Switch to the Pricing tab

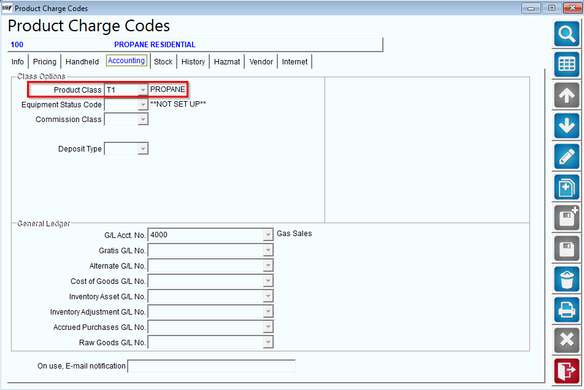coord(44,62)
